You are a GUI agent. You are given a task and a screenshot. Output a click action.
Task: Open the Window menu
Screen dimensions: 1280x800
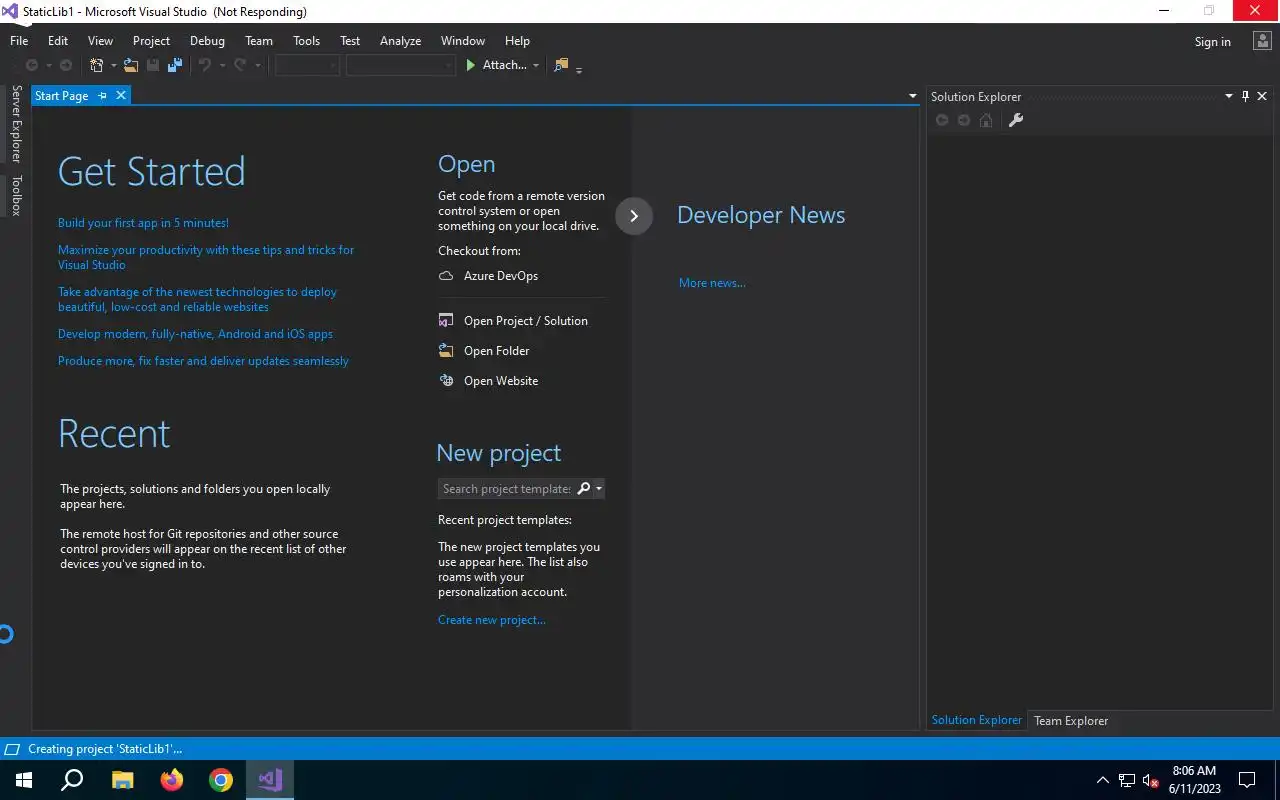point(463,41)
